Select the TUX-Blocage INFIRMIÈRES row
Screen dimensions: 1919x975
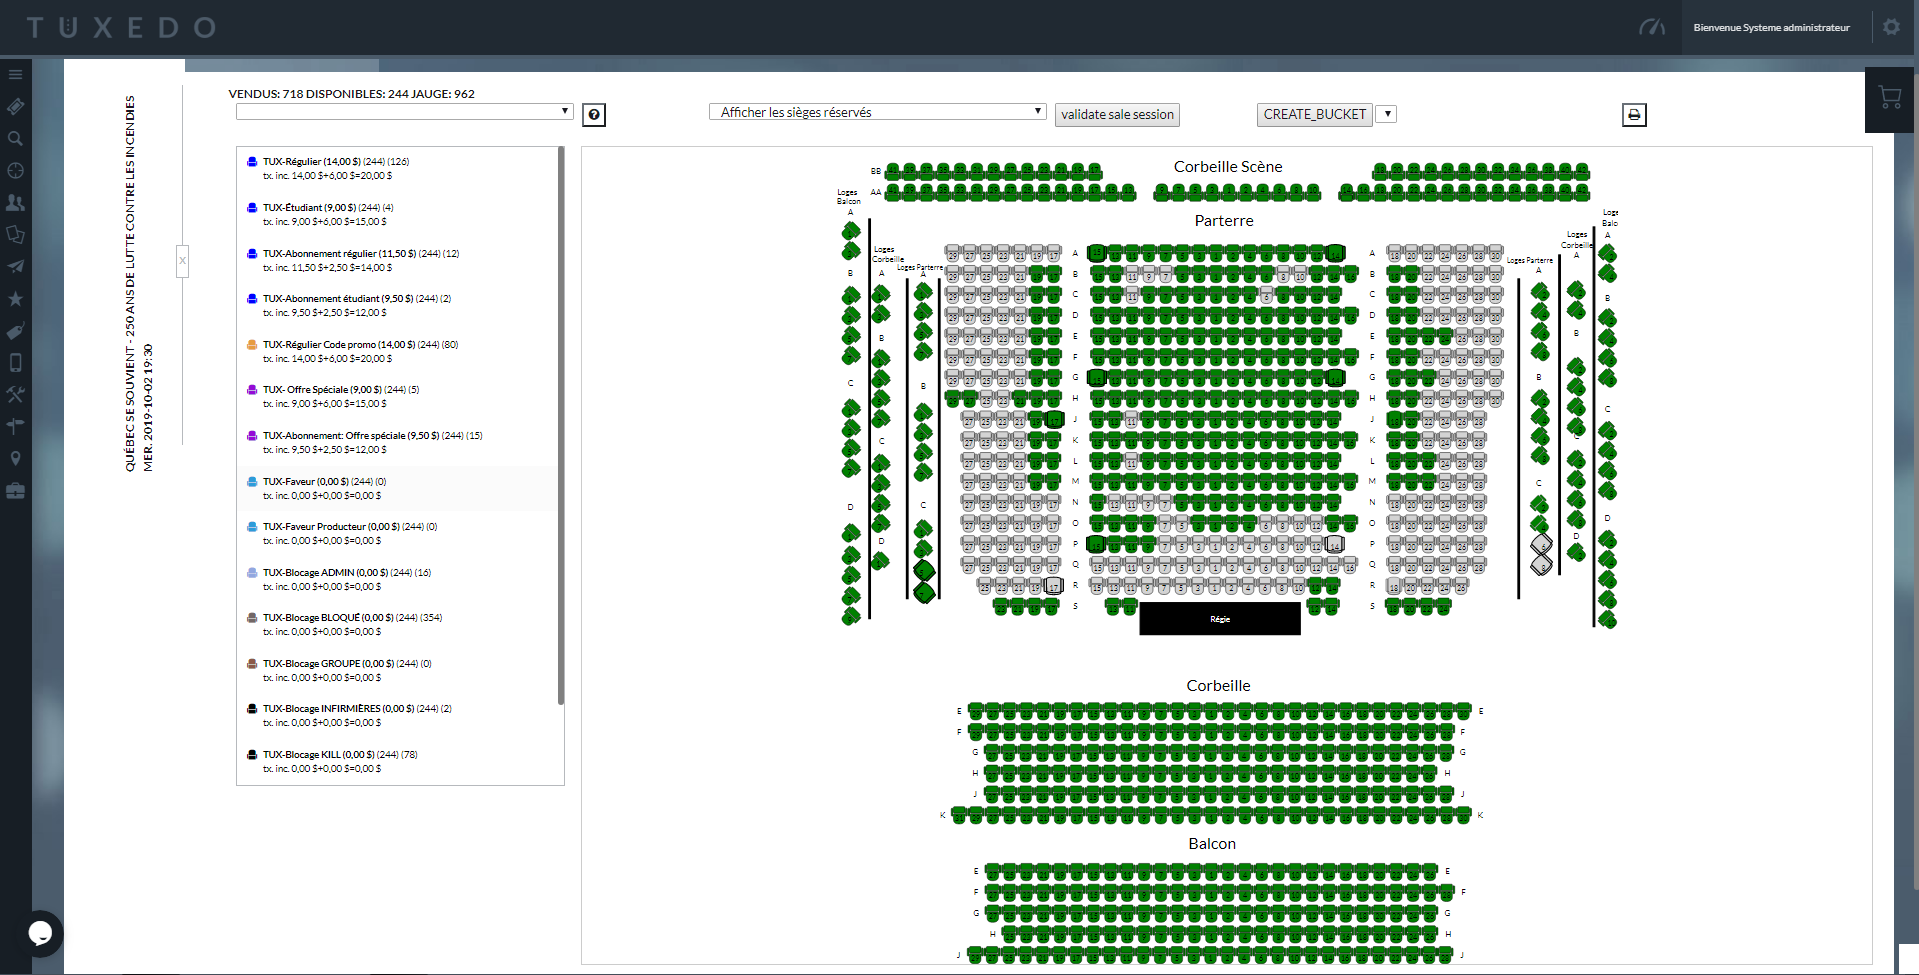click(398, 716)
